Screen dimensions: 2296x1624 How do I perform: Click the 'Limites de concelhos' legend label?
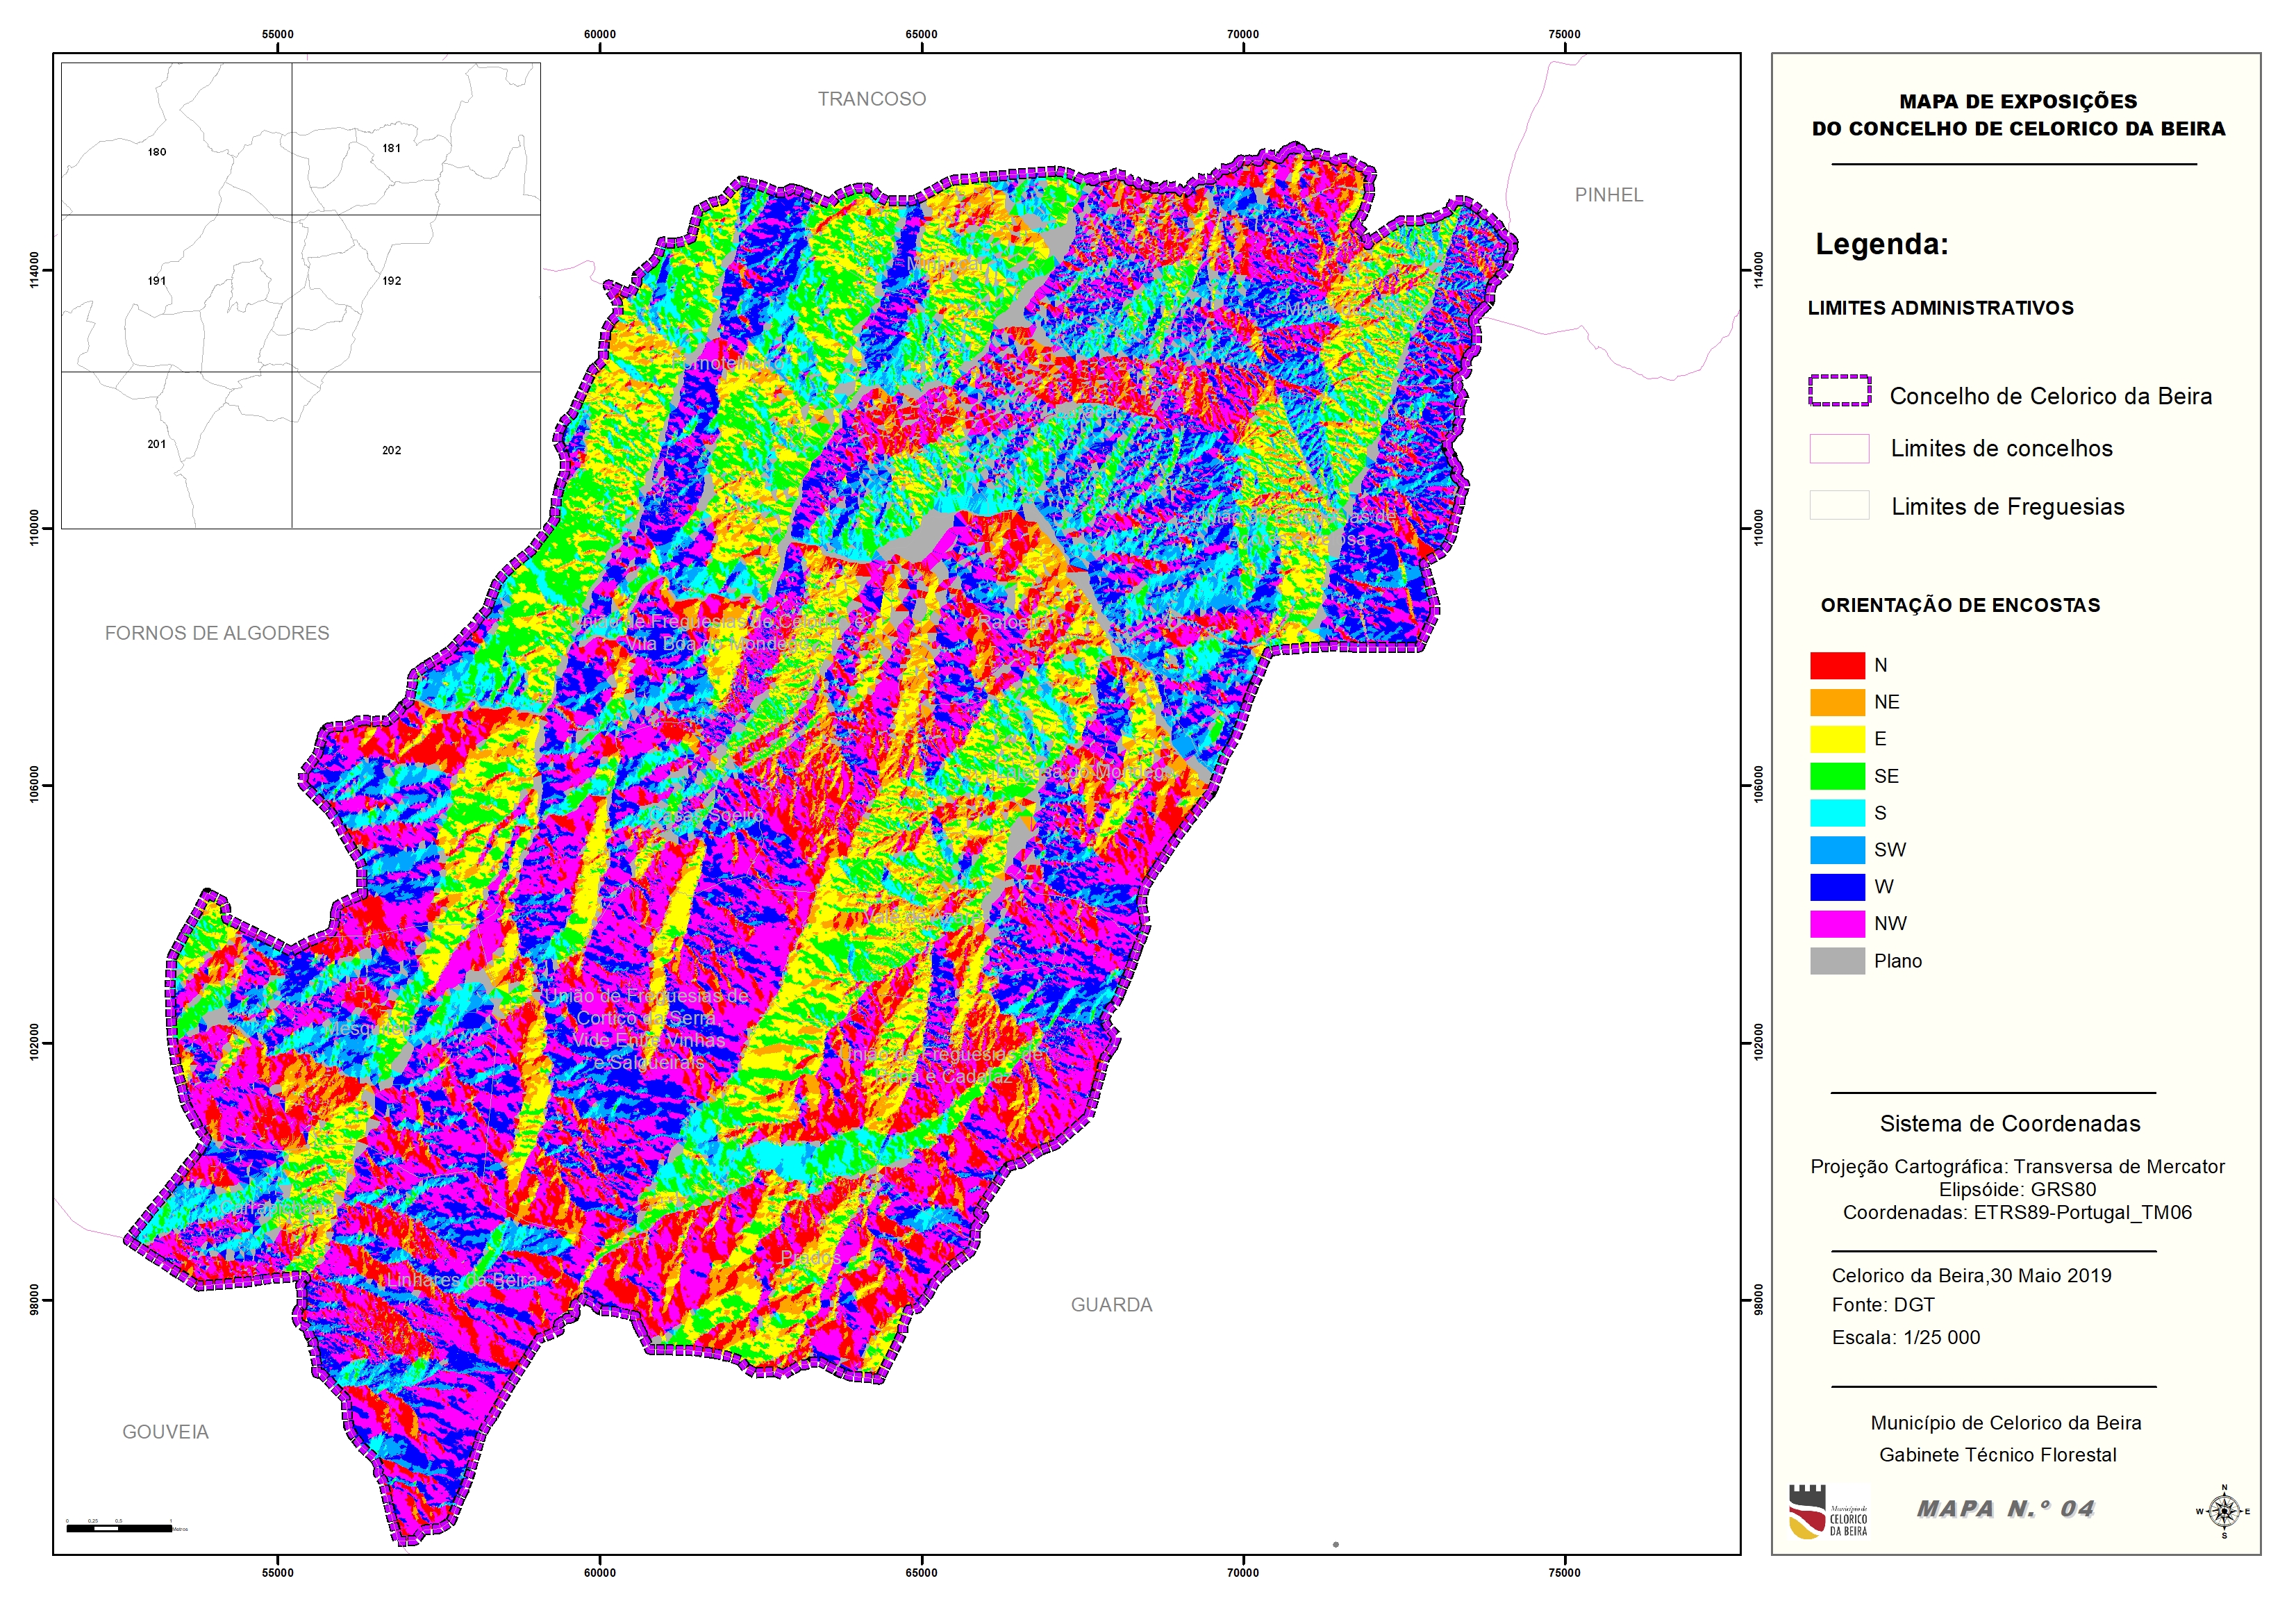click(x=2001, y=448)
